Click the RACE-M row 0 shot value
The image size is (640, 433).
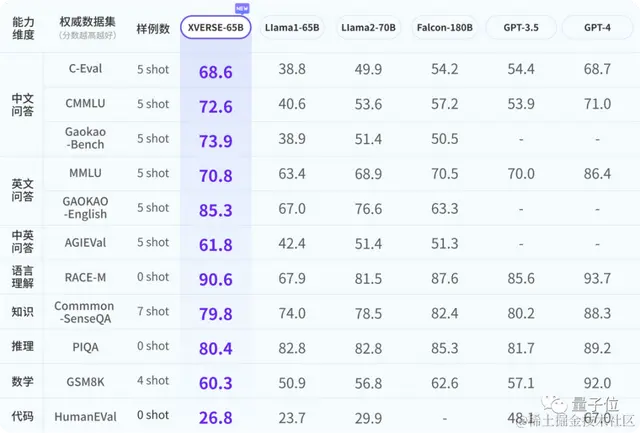(x=153, y=277)
